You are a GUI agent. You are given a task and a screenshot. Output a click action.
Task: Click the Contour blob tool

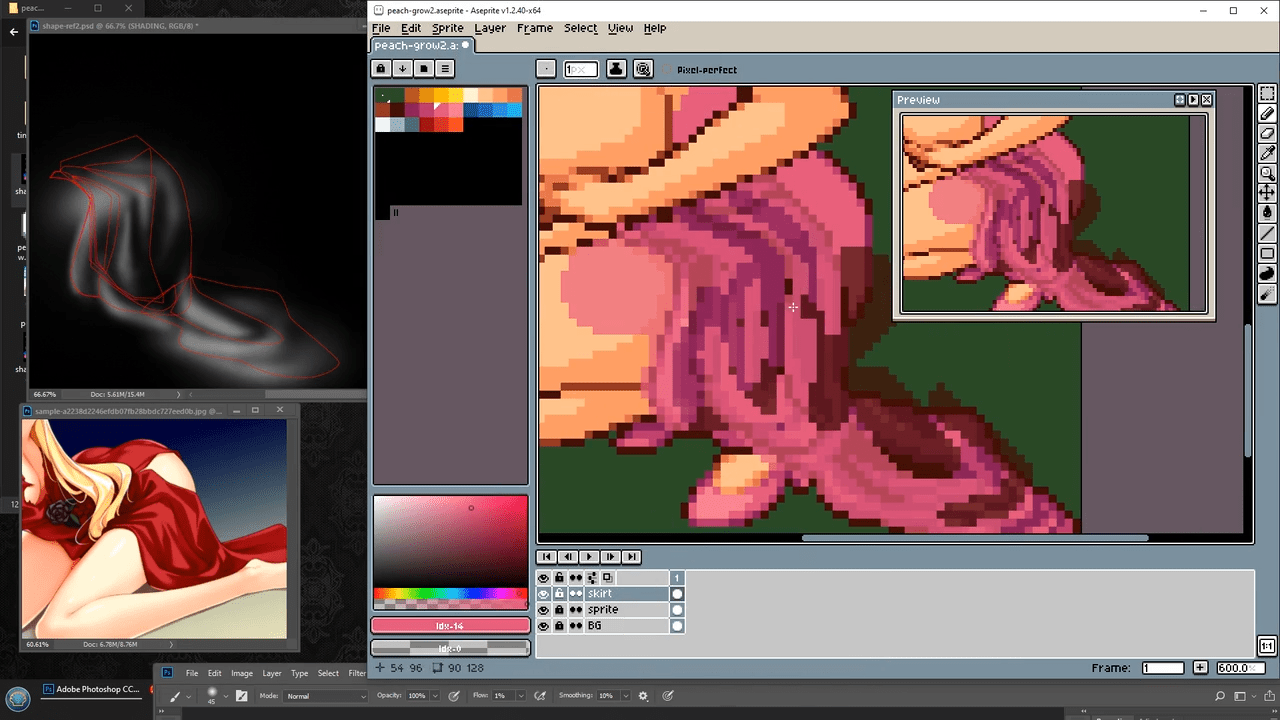1267,273
